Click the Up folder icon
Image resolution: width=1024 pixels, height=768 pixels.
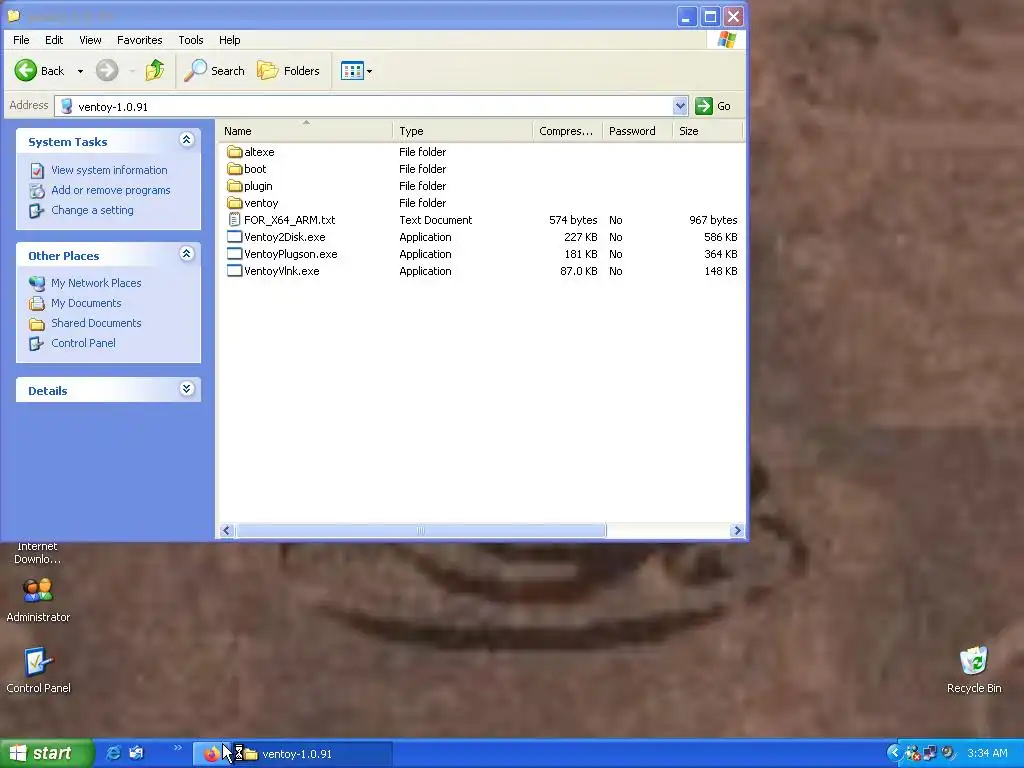click(x=155, y=70)
